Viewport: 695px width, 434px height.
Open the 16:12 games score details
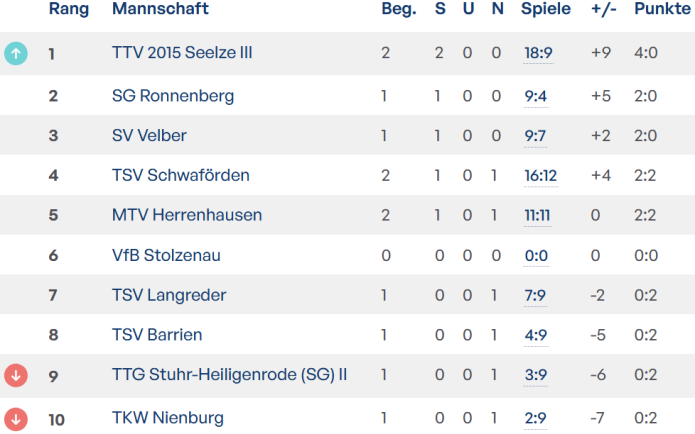tap(540, 175)
